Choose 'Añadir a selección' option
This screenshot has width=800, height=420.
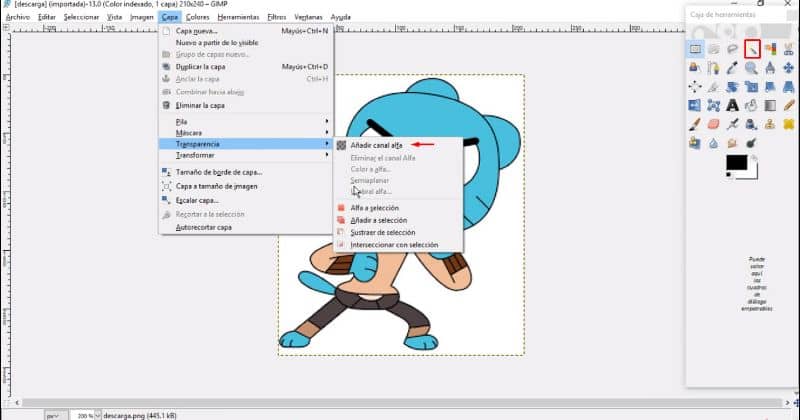(379, 220)
